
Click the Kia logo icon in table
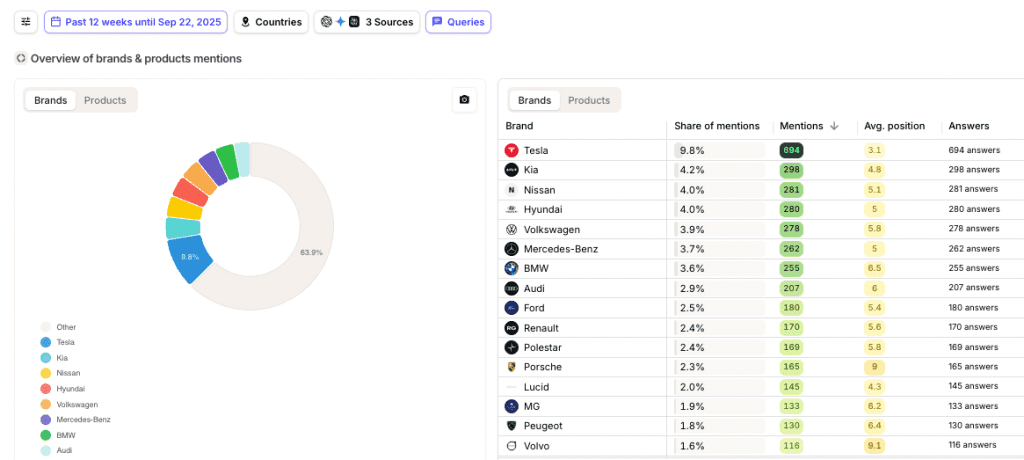[x=511, y=170]
